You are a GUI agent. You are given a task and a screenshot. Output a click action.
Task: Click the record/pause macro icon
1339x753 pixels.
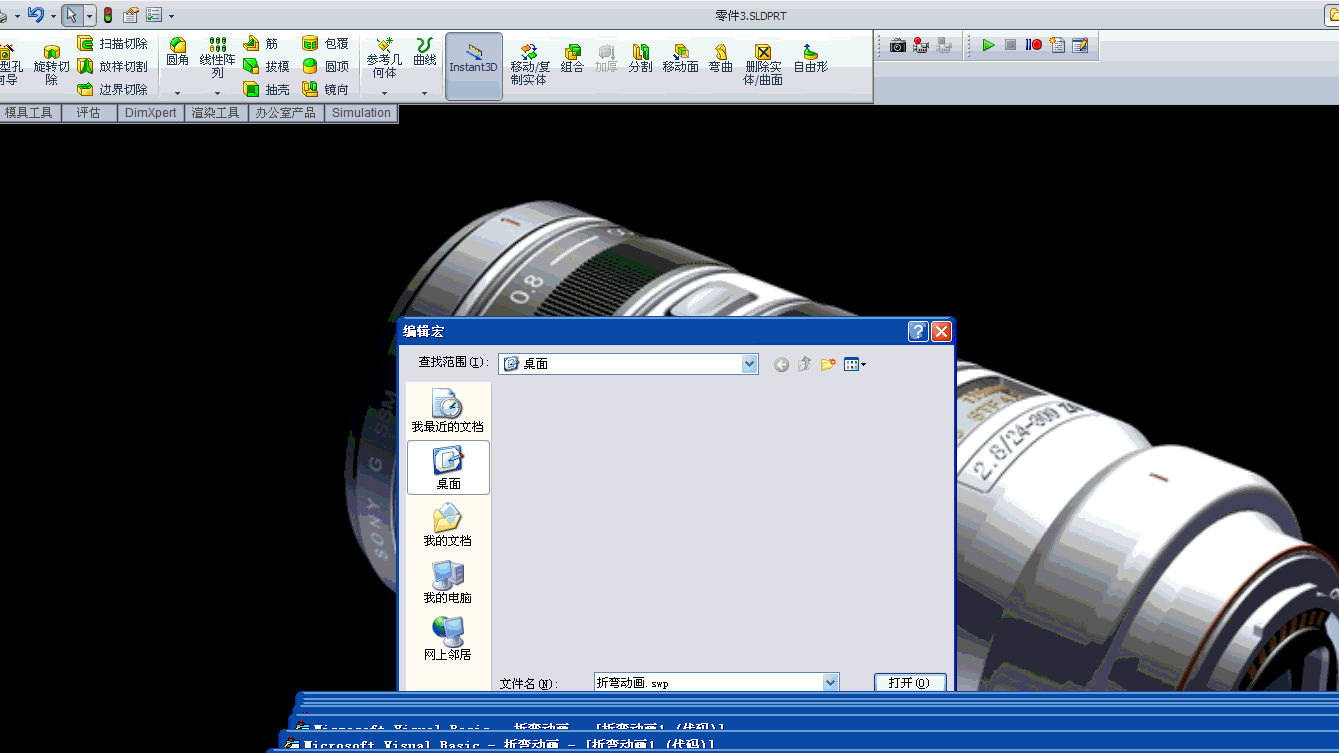[x=1034, y=45]
